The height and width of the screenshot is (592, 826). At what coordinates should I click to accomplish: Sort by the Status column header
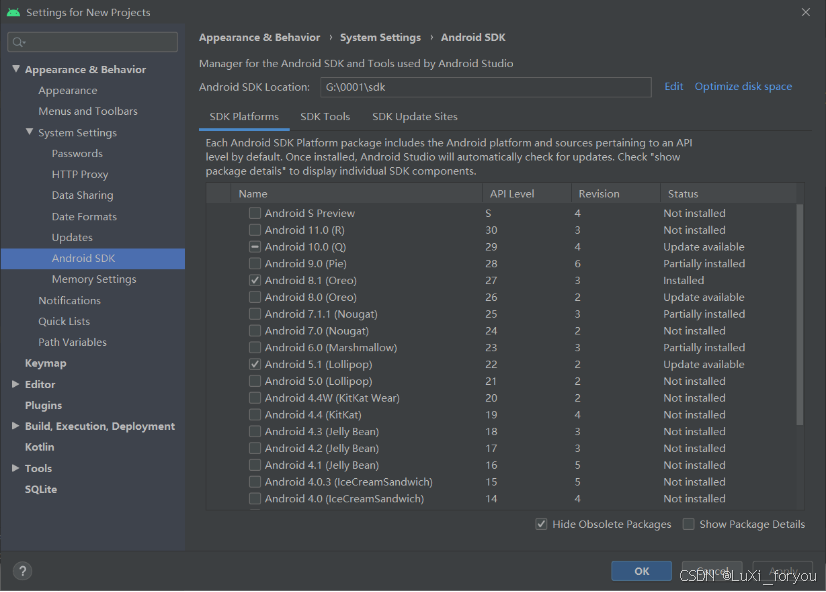[728, 194]
